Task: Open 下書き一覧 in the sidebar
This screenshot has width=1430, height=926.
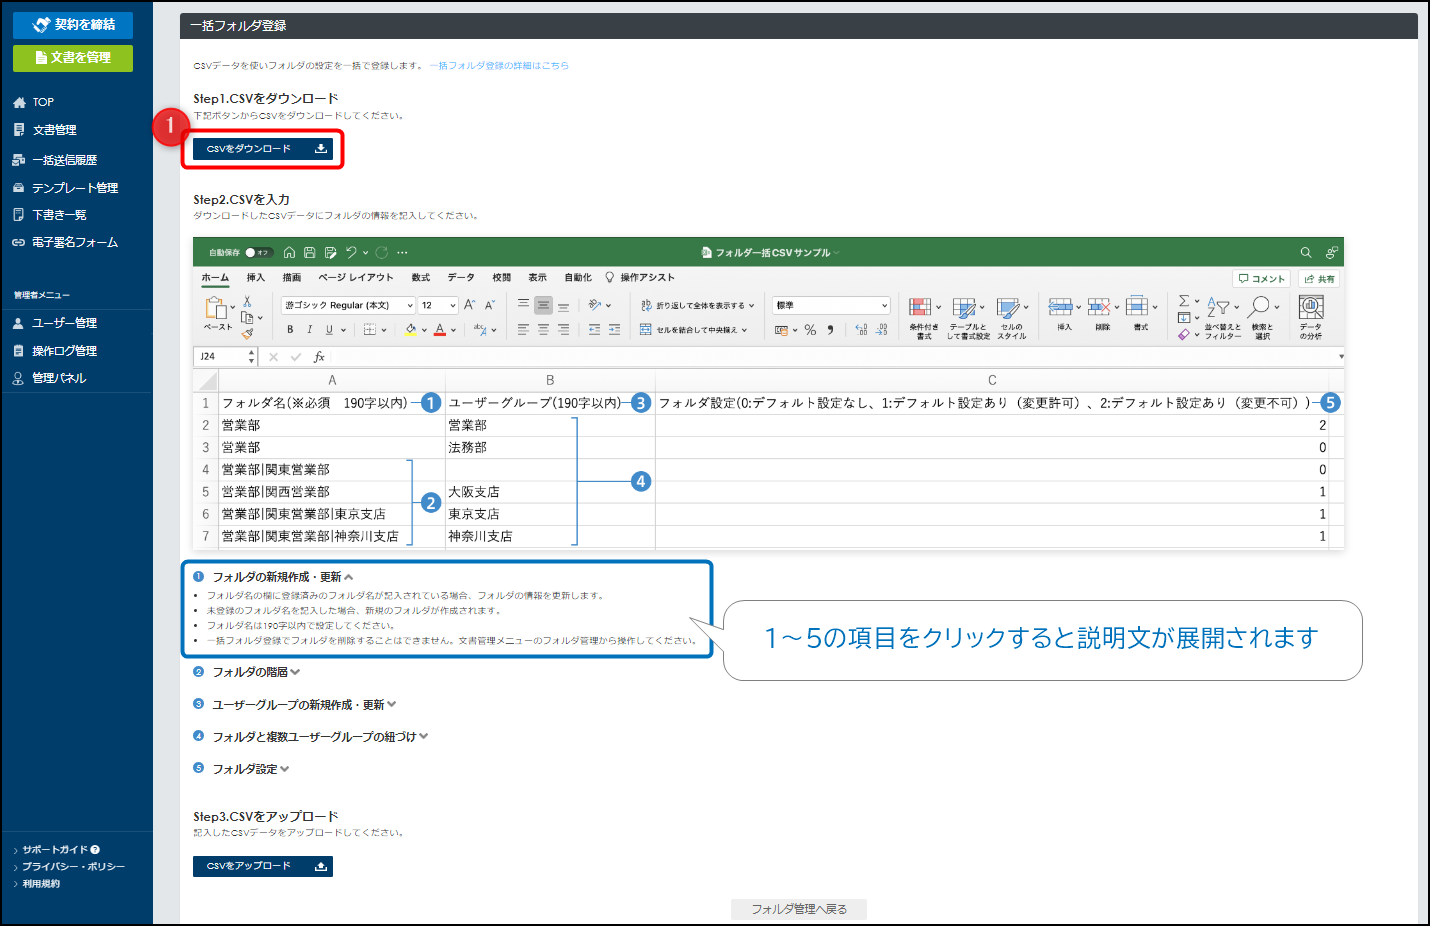Action: pyautogui.click(x=50, y=215)
